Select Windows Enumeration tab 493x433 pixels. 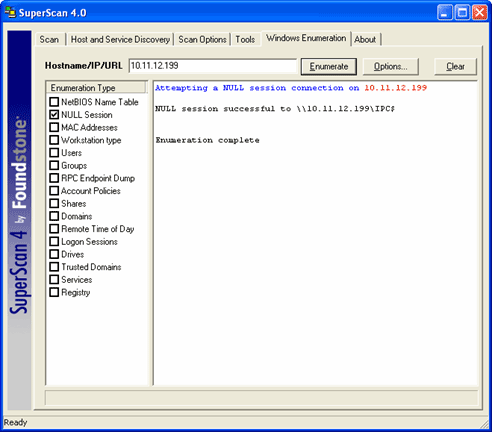pos(306,38)
